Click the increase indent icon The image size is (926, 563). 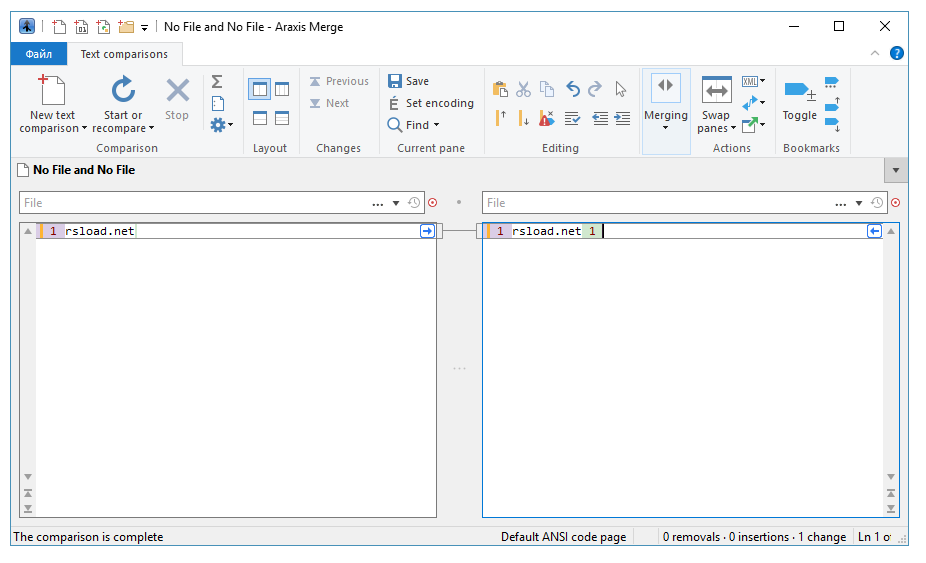click(x=622, y=118)
